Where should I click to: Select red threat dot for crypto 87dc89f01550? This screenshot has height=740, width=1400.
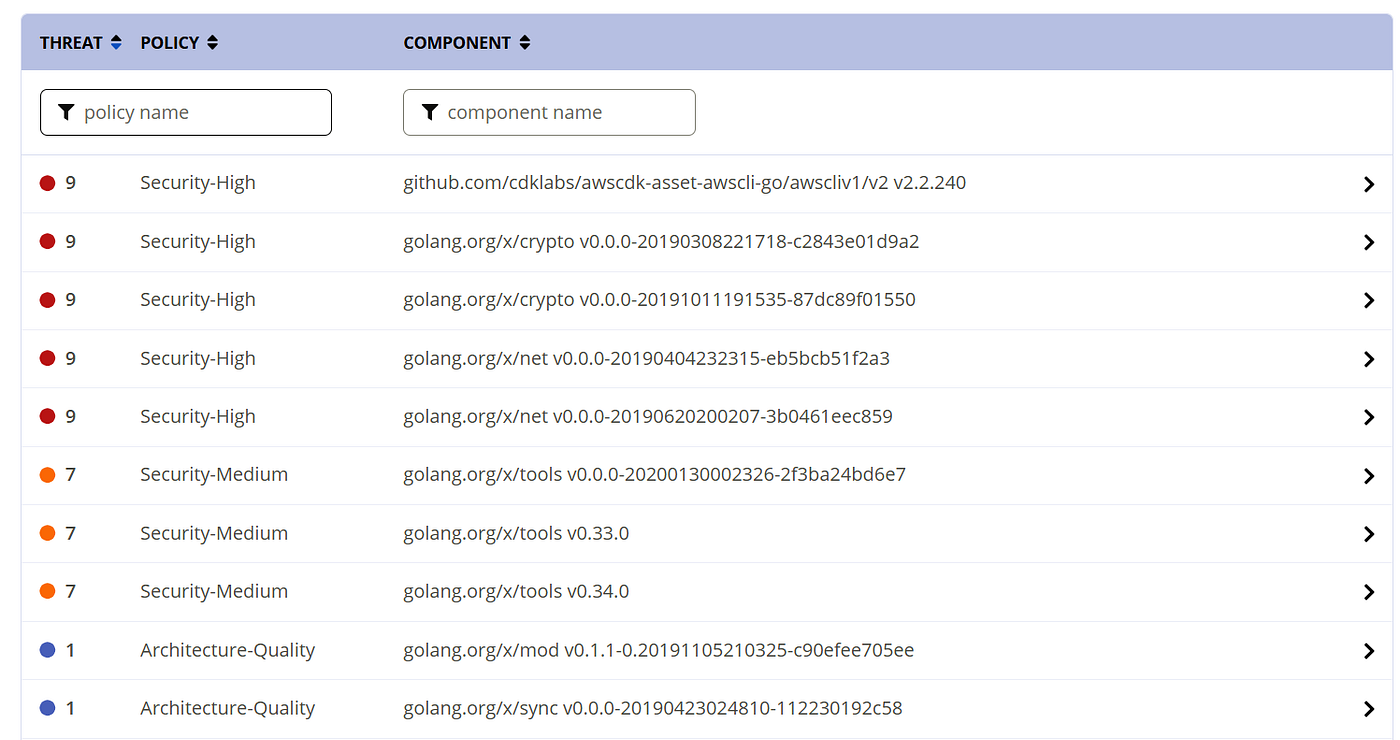pyautogui.click(x=47, y=300)
